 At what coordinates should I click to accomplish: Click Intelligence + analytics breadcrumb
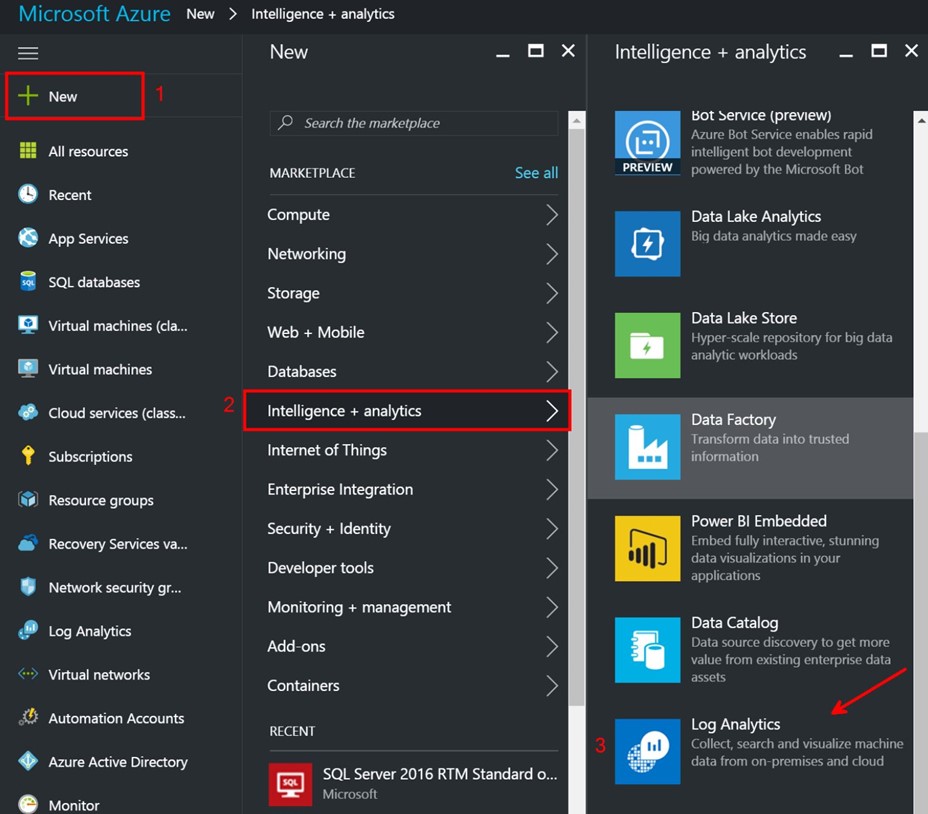point(323,14)
